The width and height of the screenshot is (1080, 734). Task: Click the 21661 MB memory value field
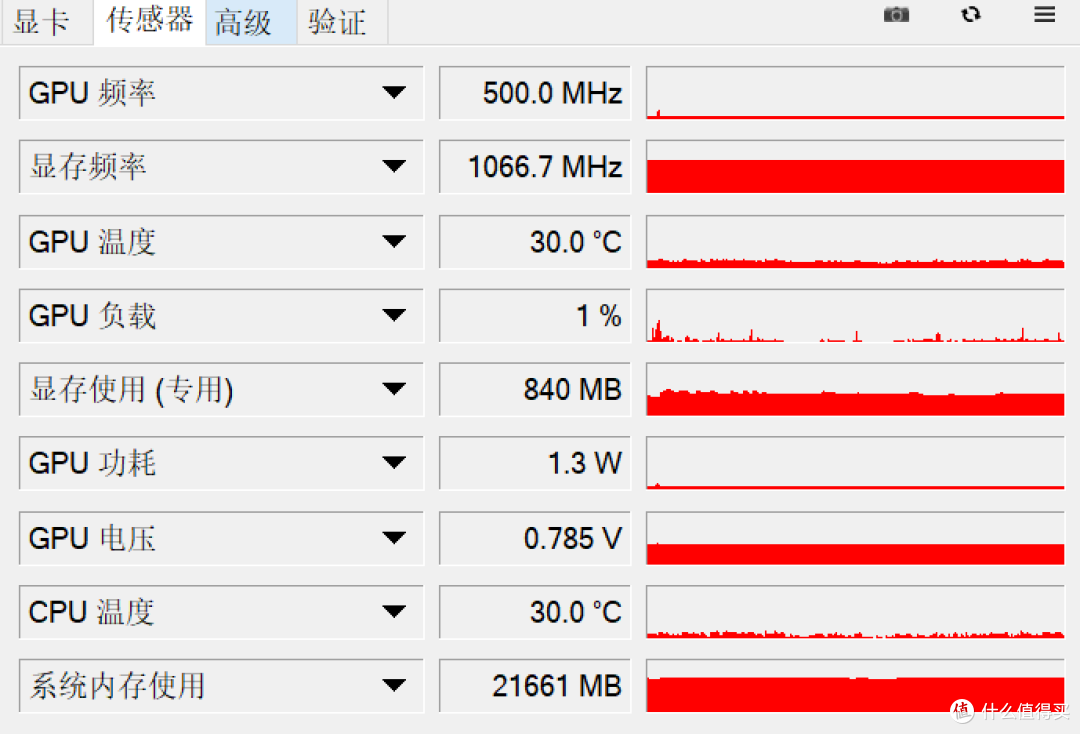[534, 685]
